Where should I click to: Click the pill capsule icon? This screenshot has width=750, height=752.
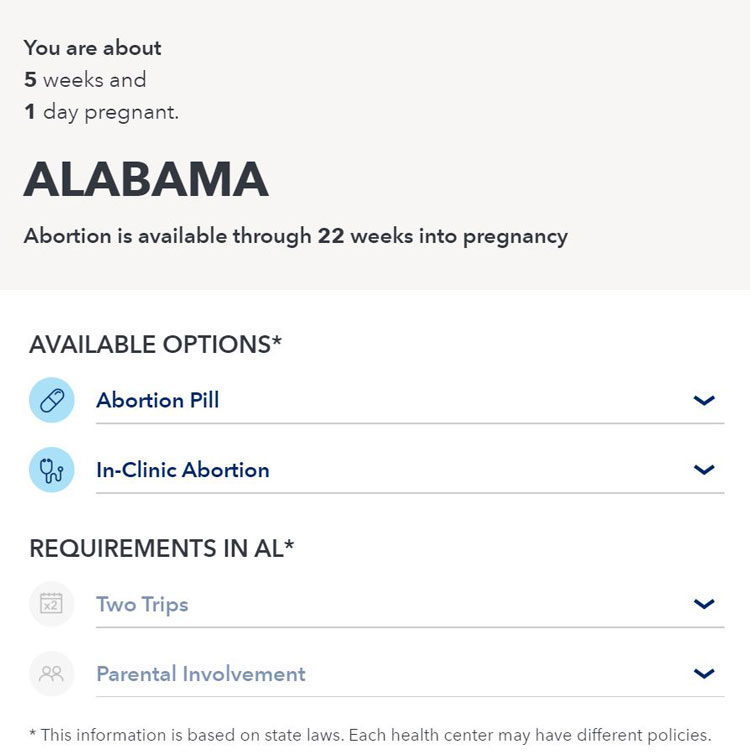click(52, 400)
